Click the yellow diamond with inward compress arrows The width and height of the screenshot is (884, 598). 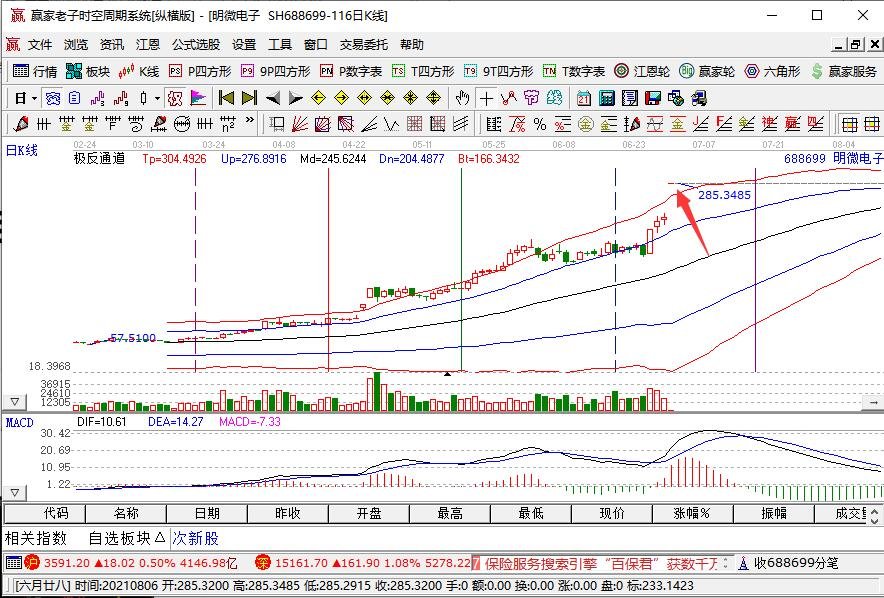coord(387,99)
